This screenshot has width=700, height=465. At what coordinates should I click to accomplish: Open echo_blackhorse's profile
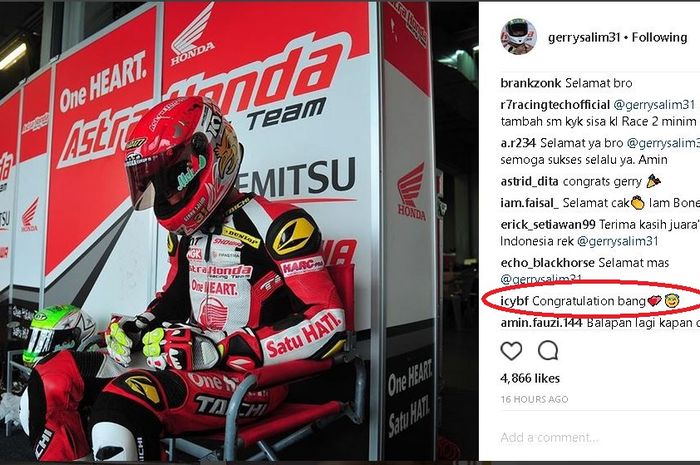(x=547, y=263)
